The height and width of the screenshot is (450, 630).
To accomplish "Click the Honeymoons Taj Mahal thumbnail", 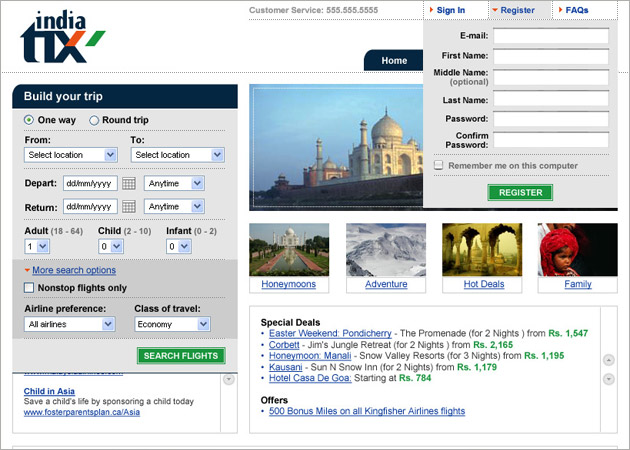I will coord(289,250).
